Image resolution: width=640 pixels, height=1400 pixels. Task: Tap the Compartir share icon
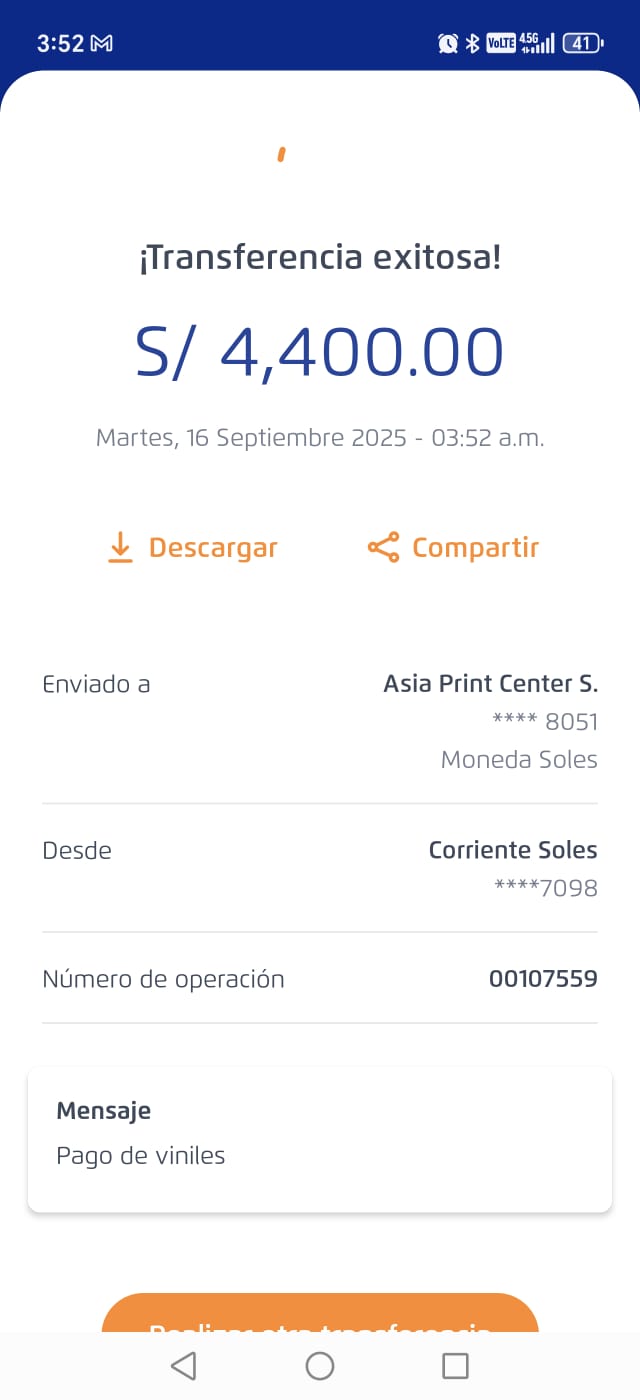pos(383,548)
